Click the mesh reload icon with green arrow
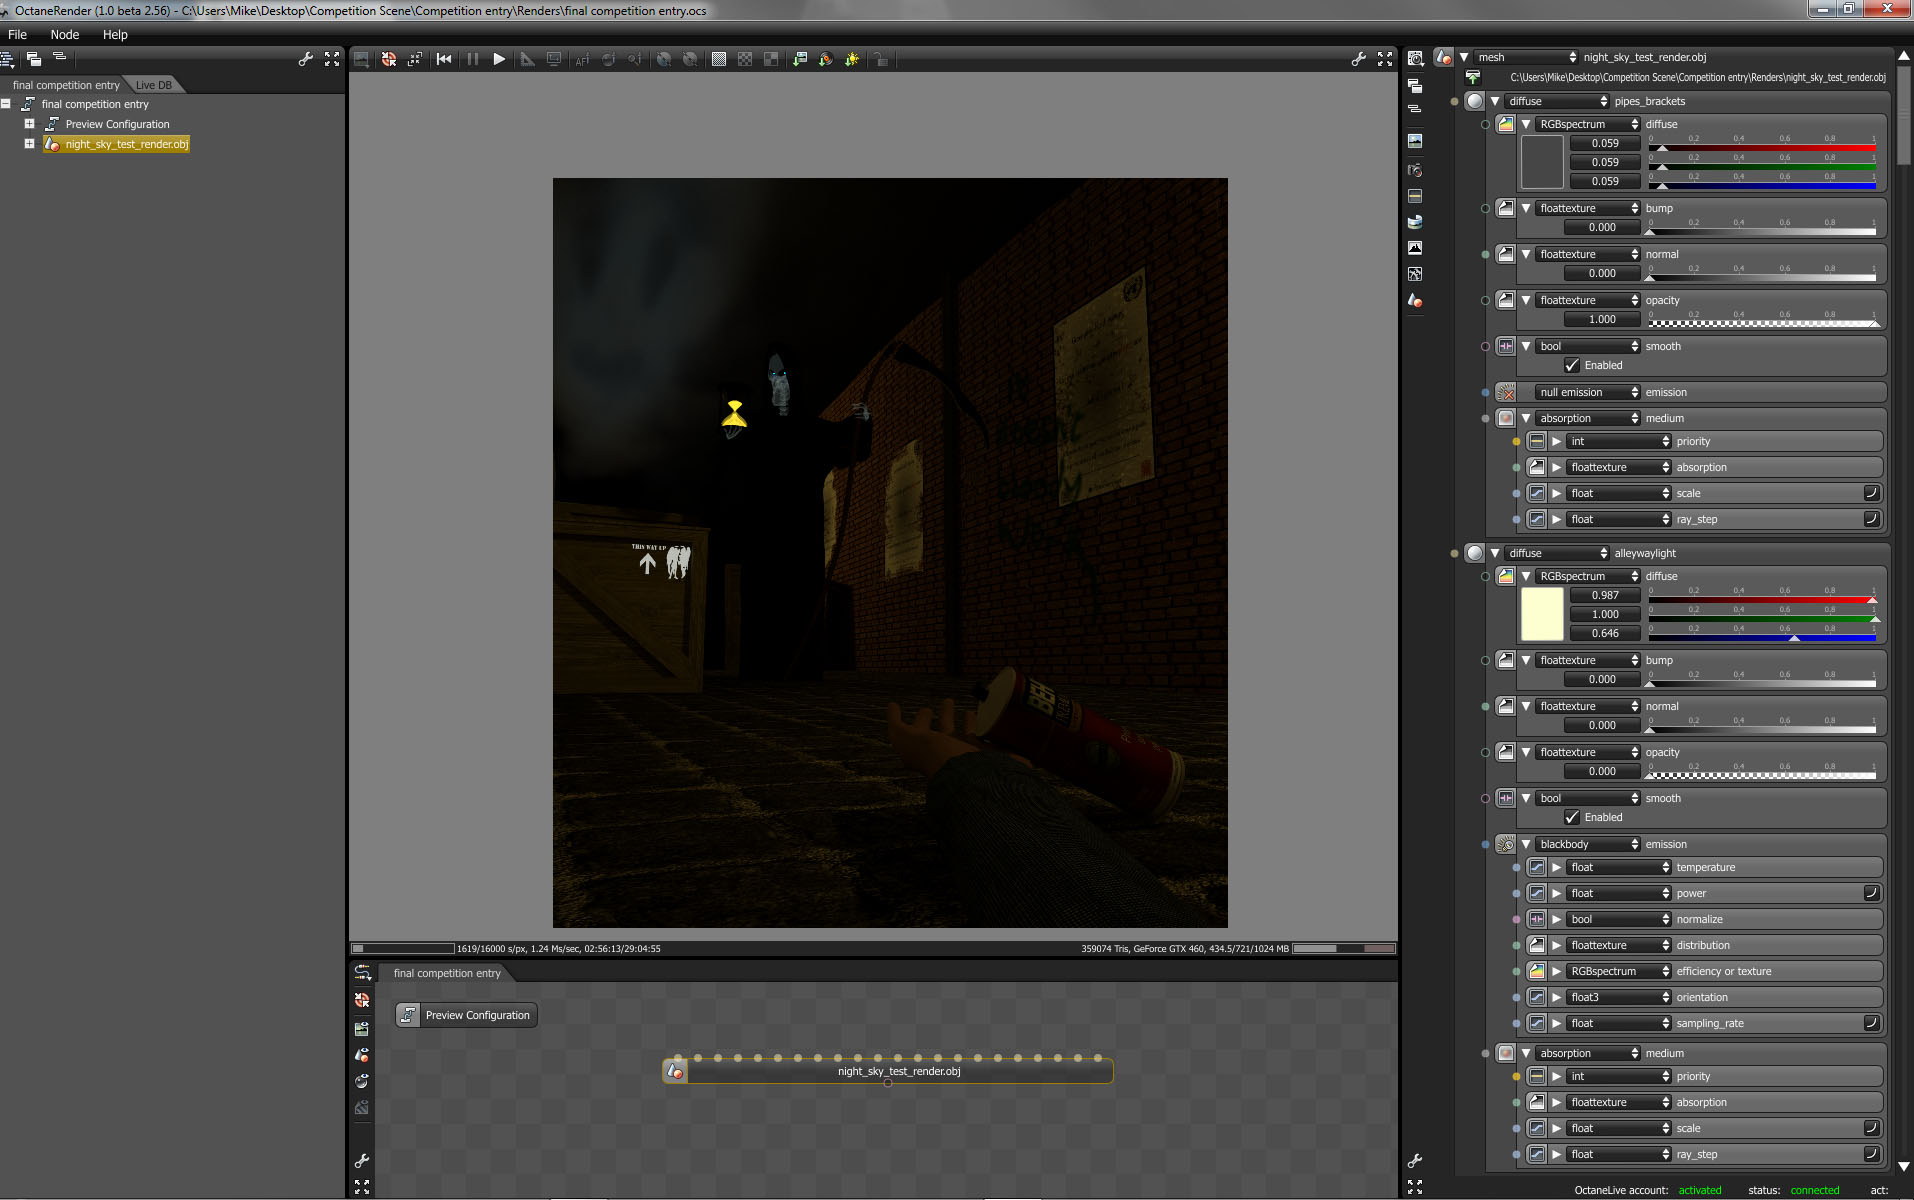This screenshot has width=1914, height=1200. (1472, 77)
